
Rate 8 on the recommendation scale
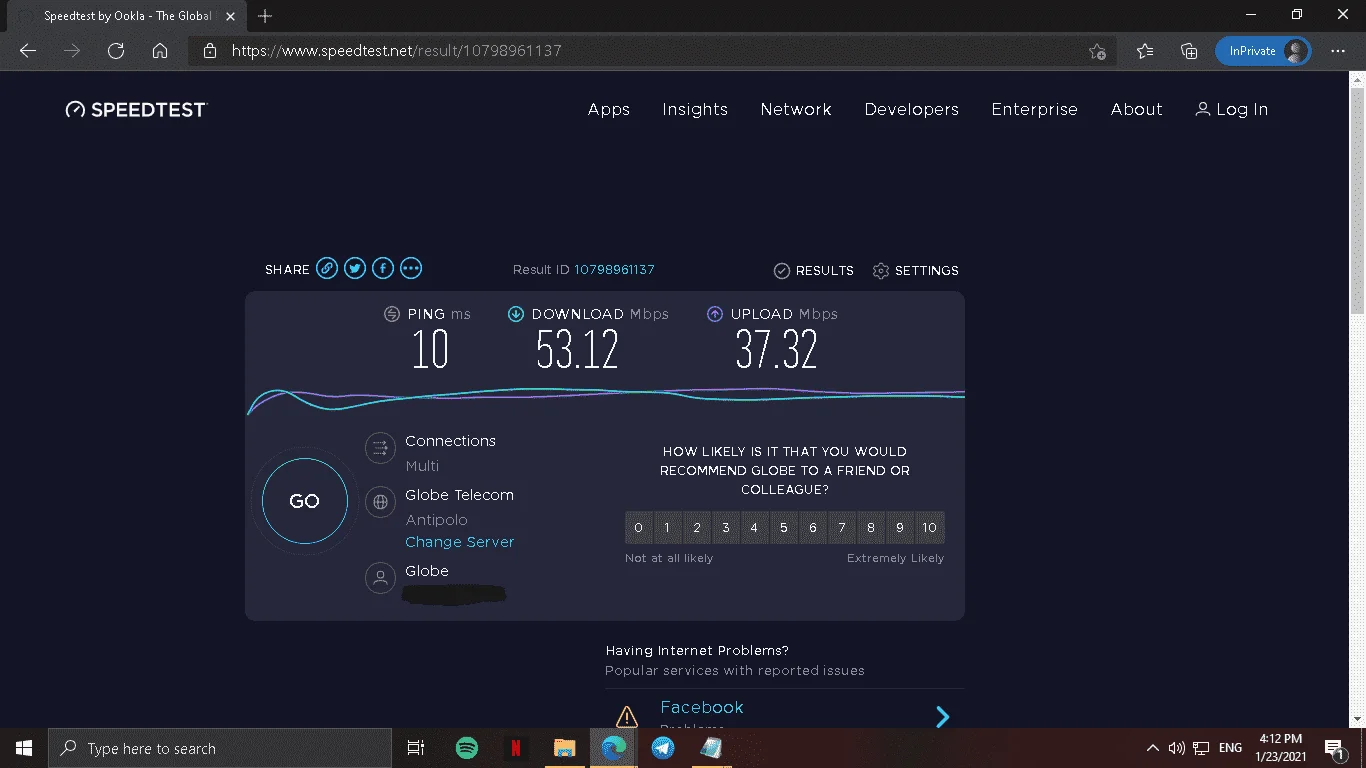(x=871, y=528)
